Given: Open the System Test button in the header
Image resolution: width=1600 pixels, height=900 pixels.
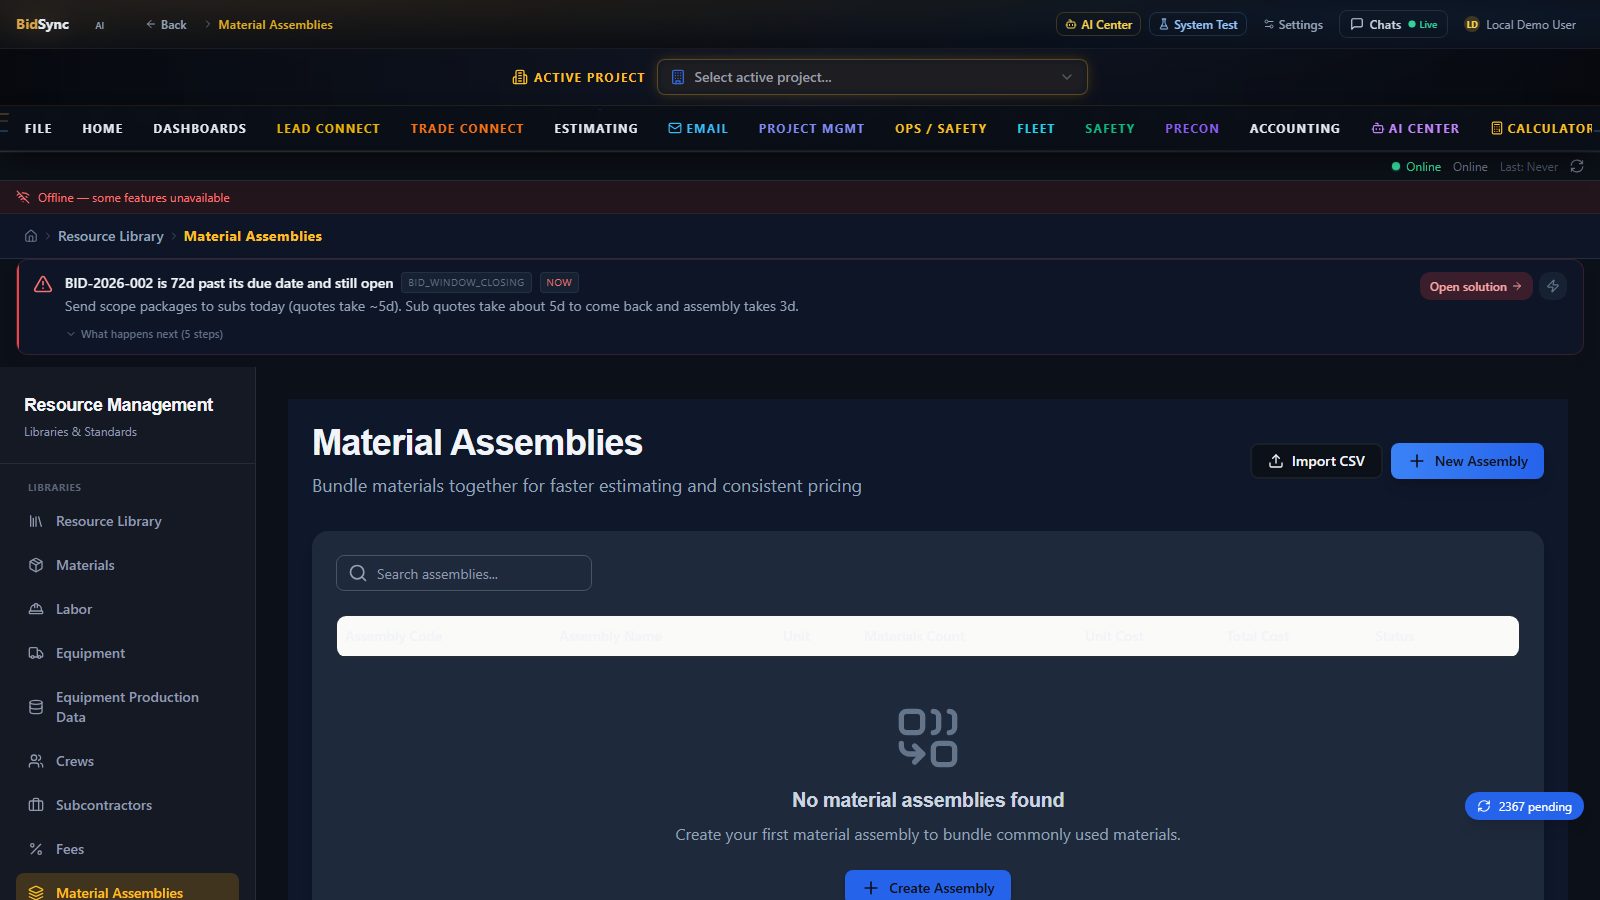Looking at the screenshot, I should pyautogui.click(x=1198, y=24).
